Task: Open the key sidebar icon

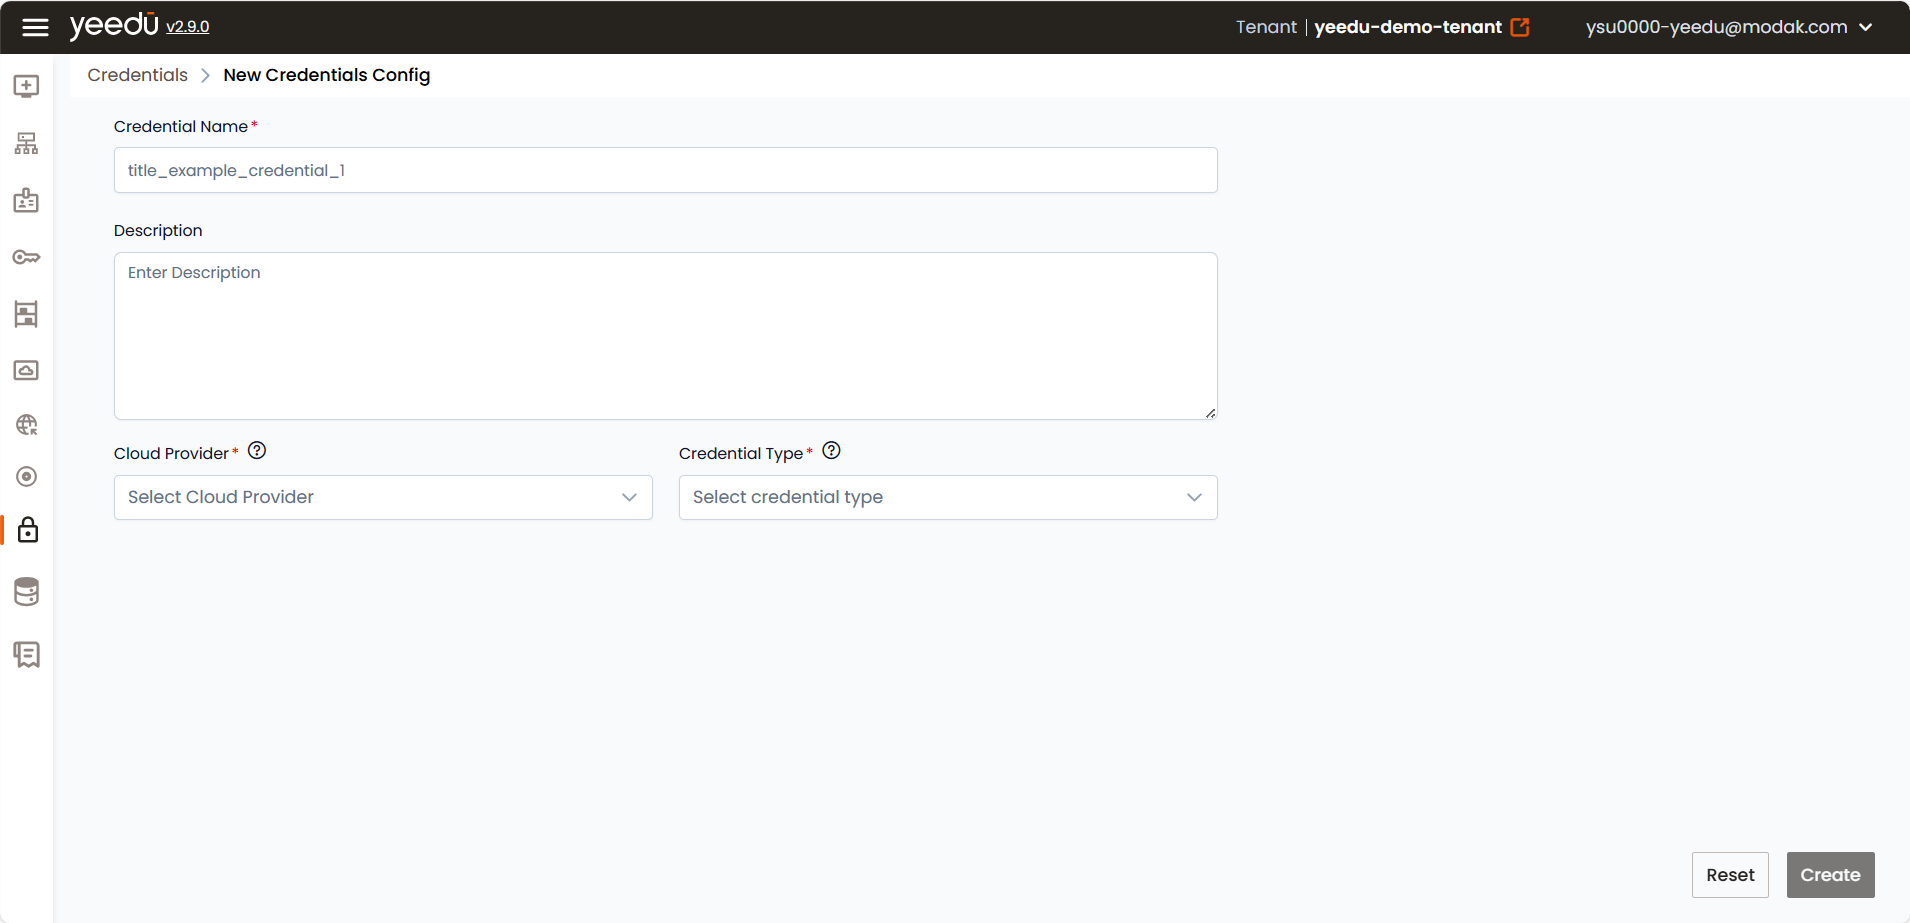Action: [27, 258]
